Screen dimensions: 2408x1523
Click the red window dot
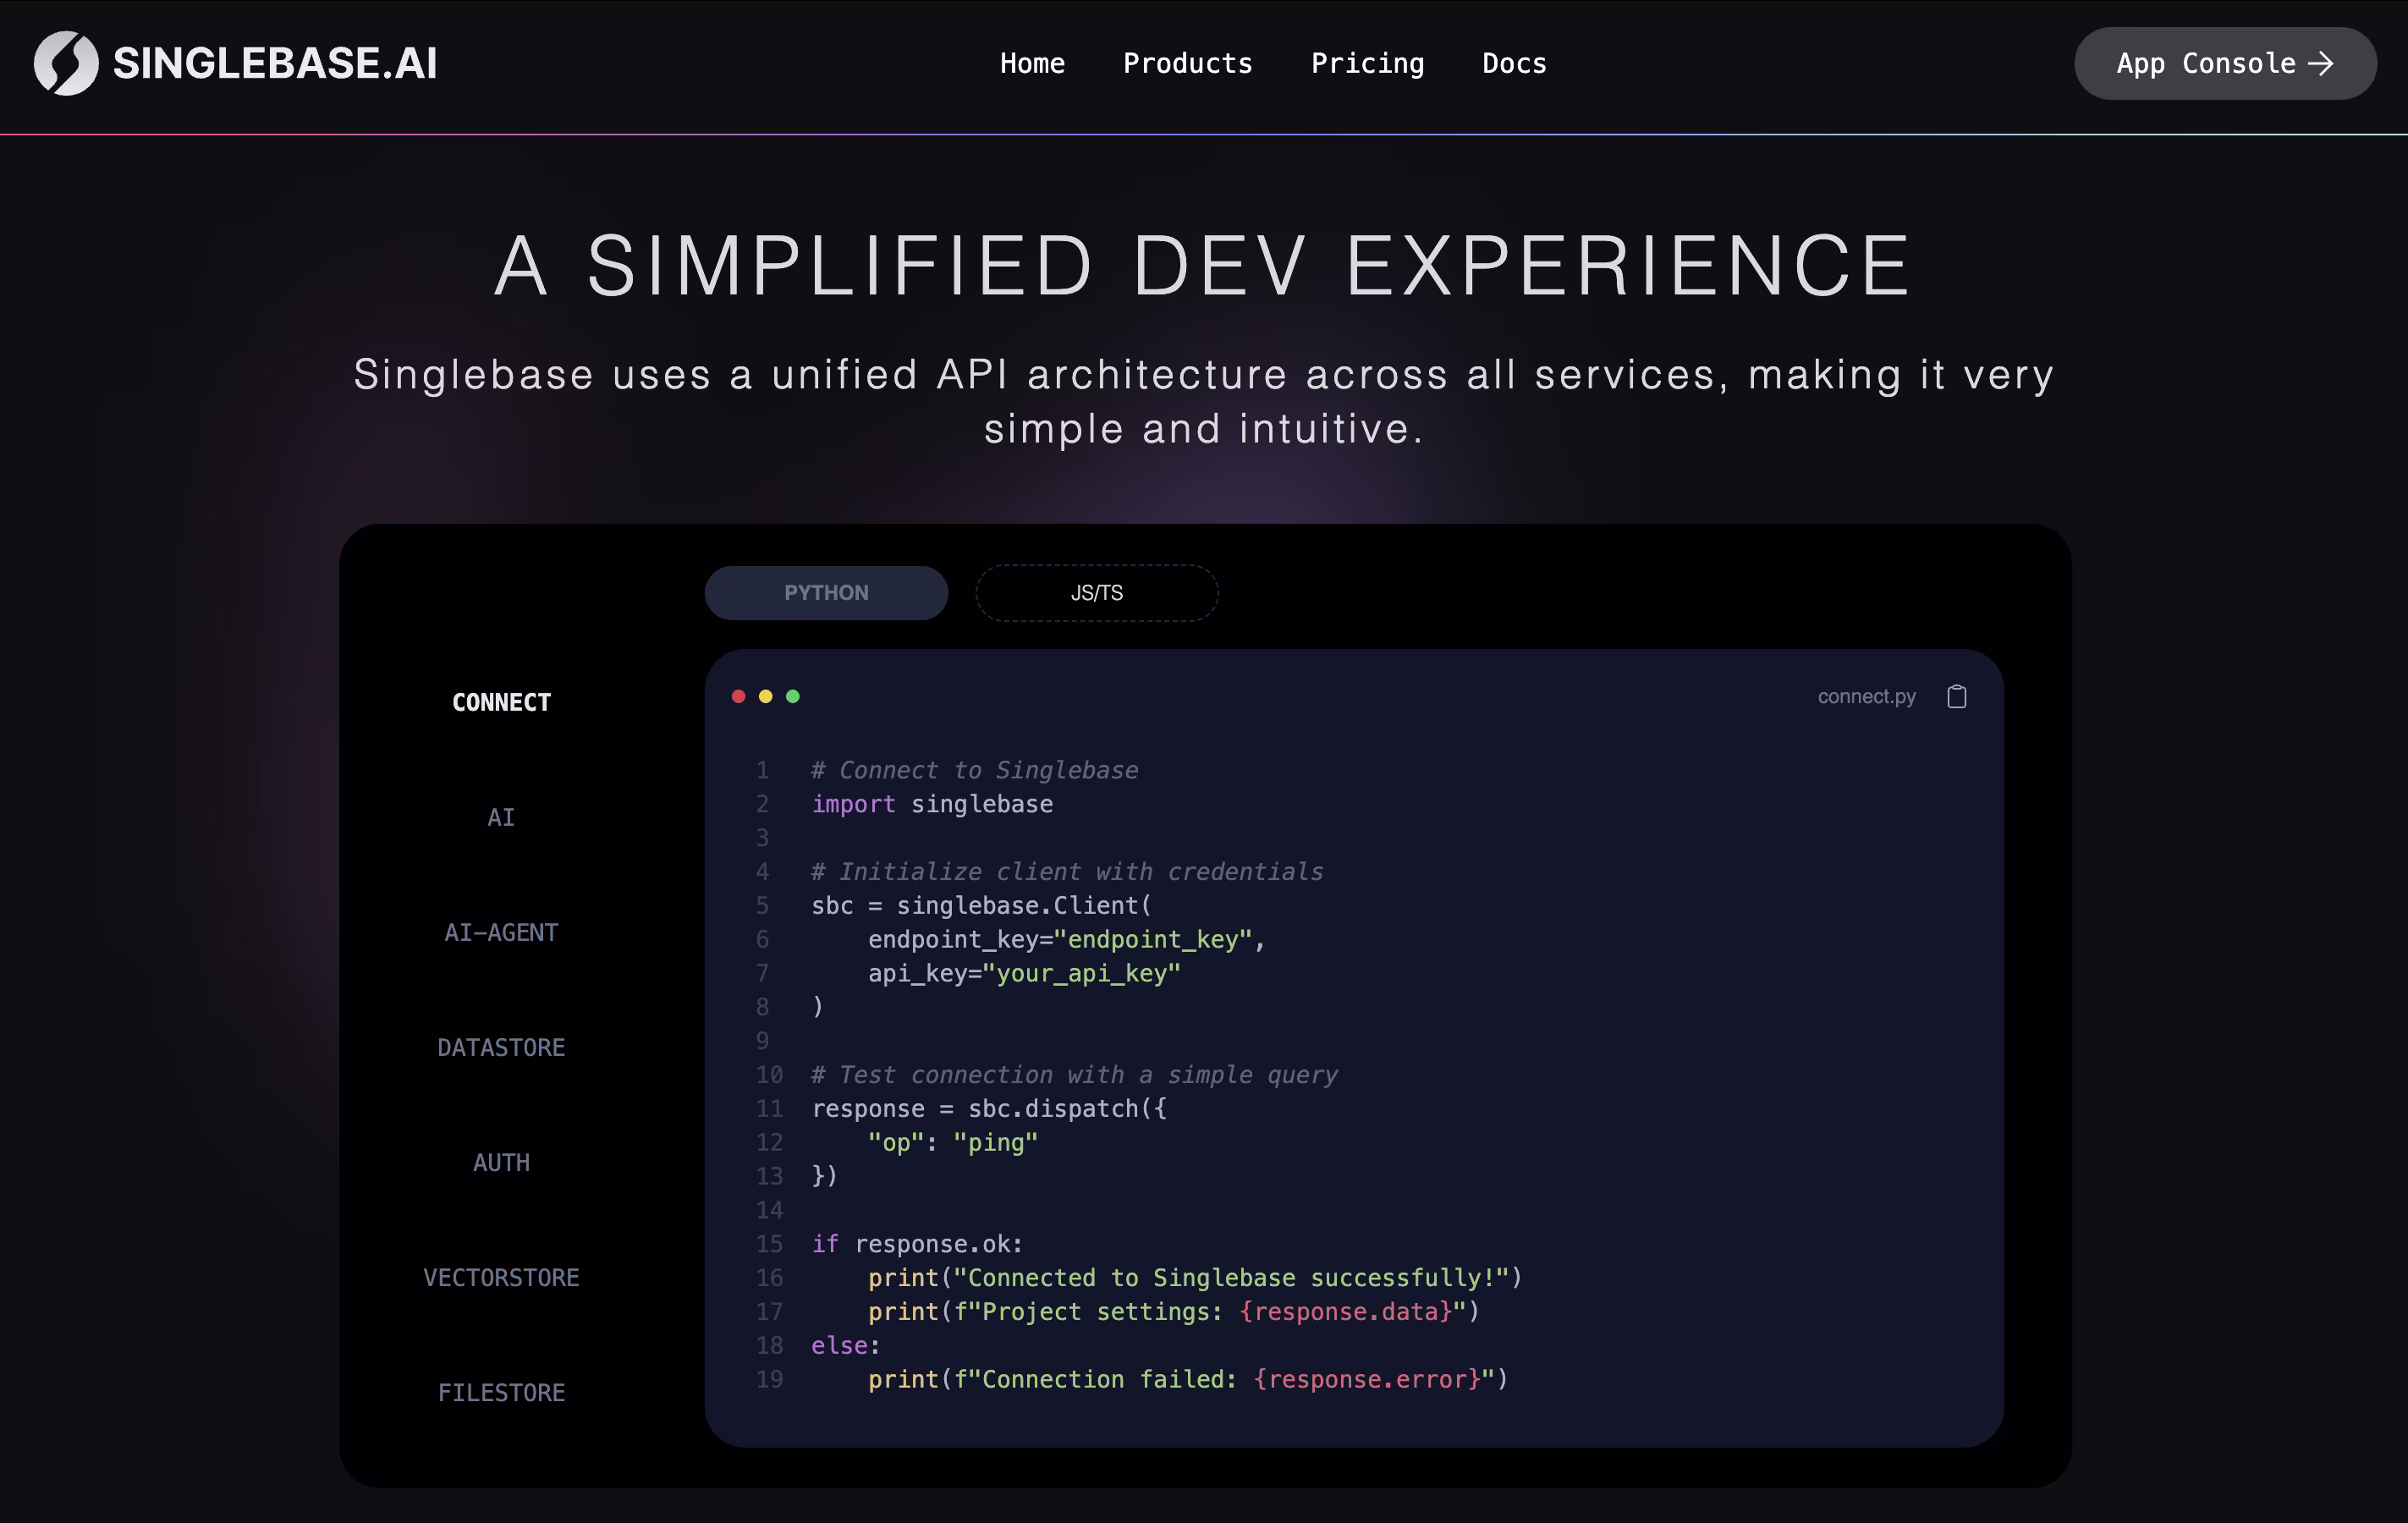(738, 696)
